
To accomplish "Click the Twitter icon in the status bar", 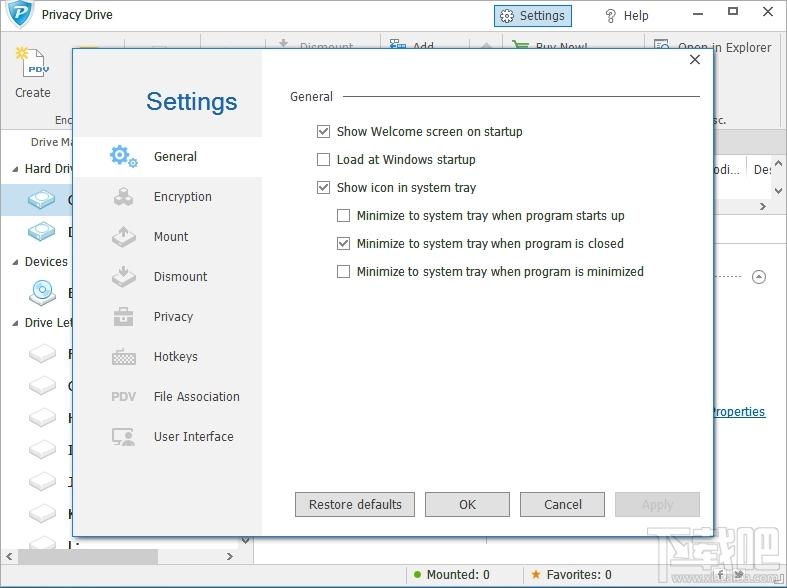I will pos(738,575).
